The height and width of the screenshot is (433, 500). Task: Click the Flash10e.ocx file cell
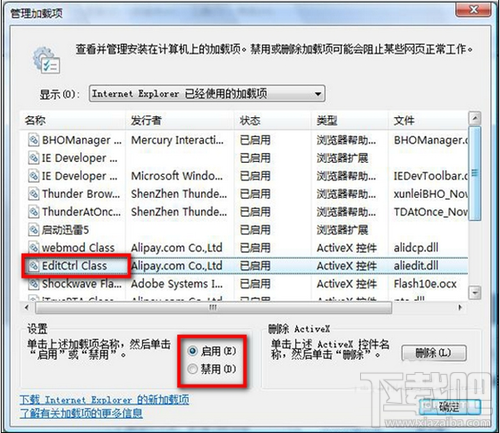(425, 284)
